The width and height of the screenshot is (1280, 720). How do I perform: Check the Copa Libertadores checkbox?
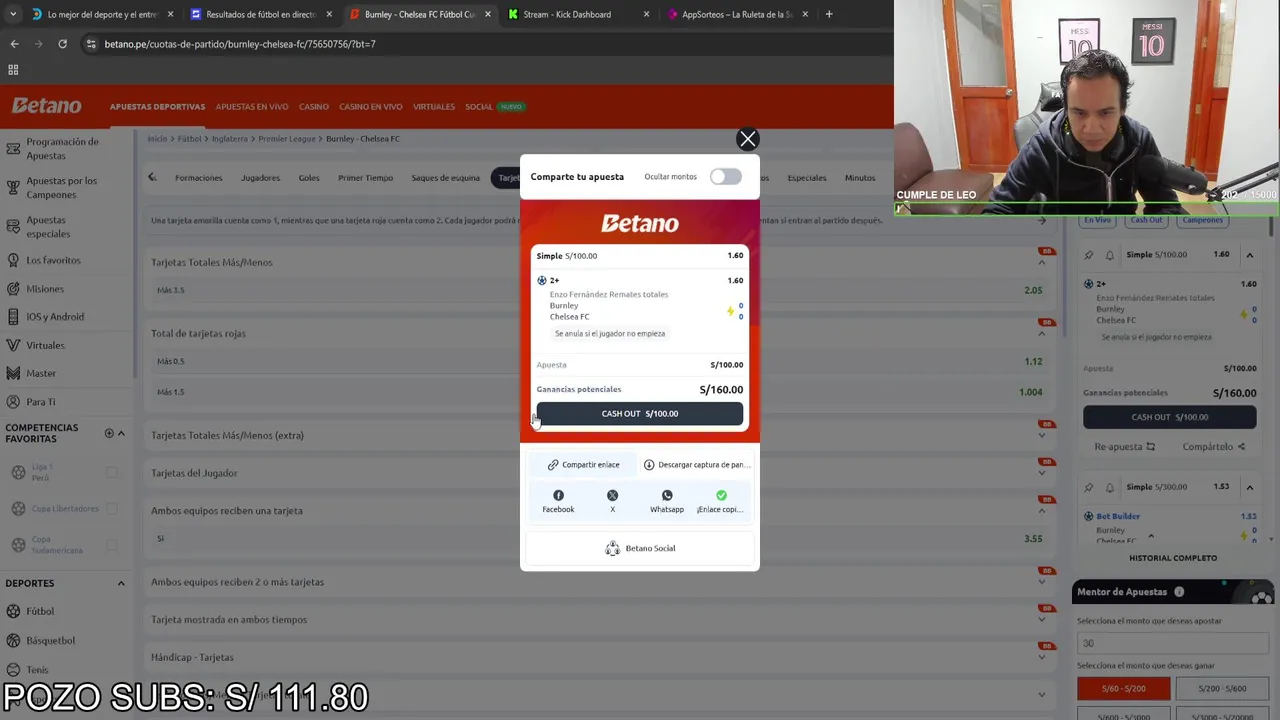tap(112, 509)
